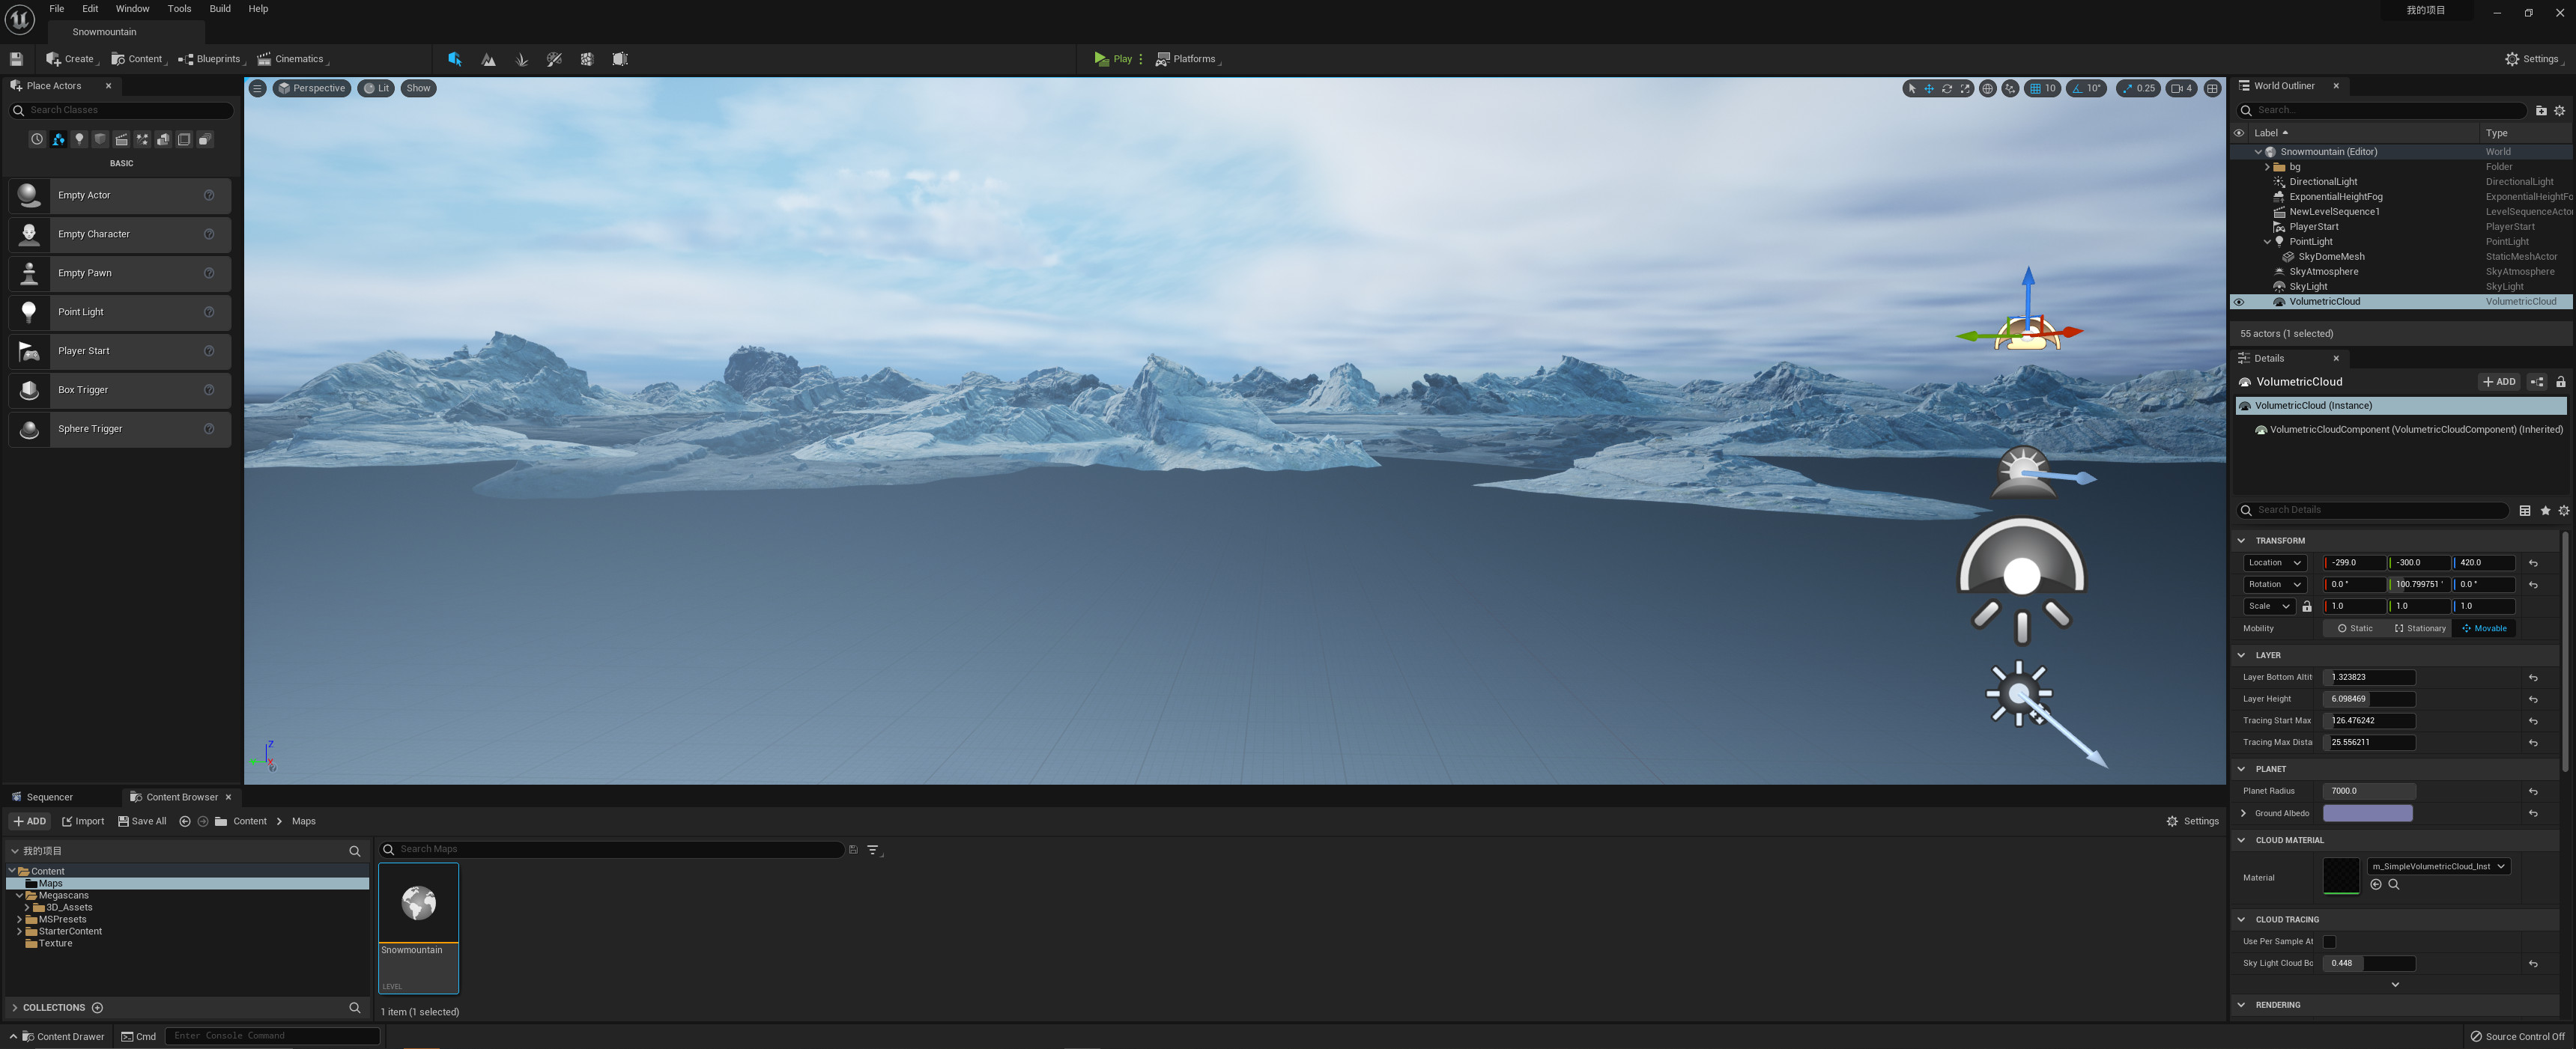
Task: Select the Volumes category in Place Actors
Action: point(184,139)
